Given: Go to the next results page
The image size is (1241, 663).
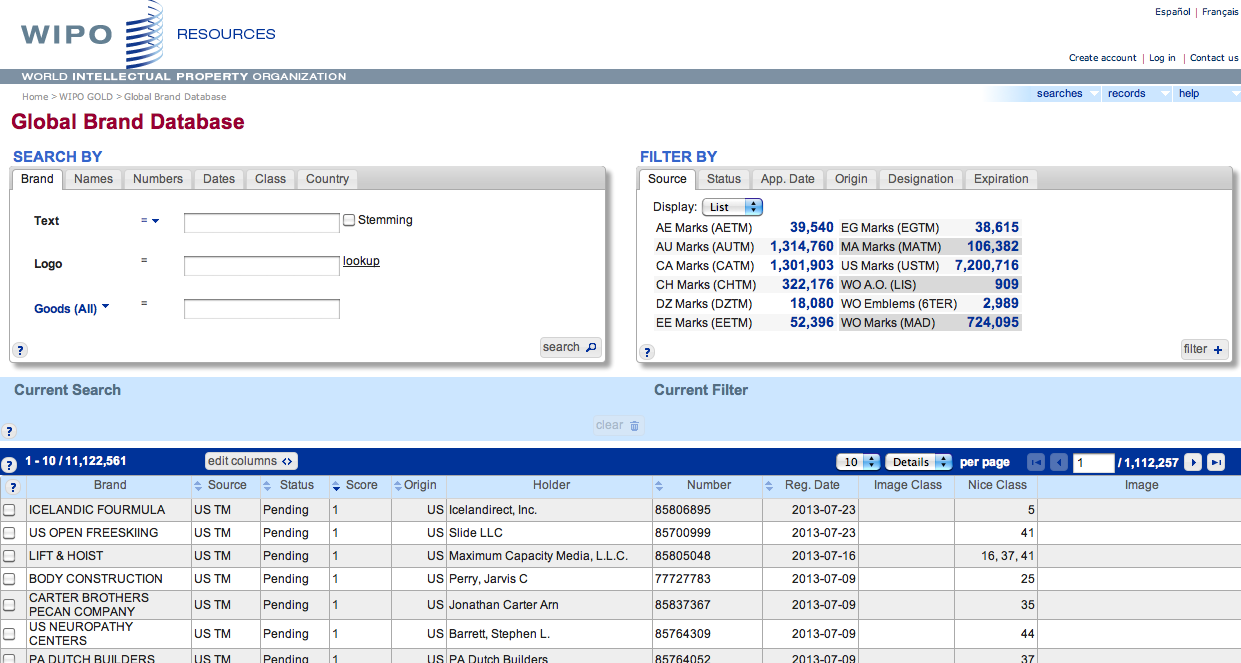Looking at the screenshot, I should [1193, 462].
